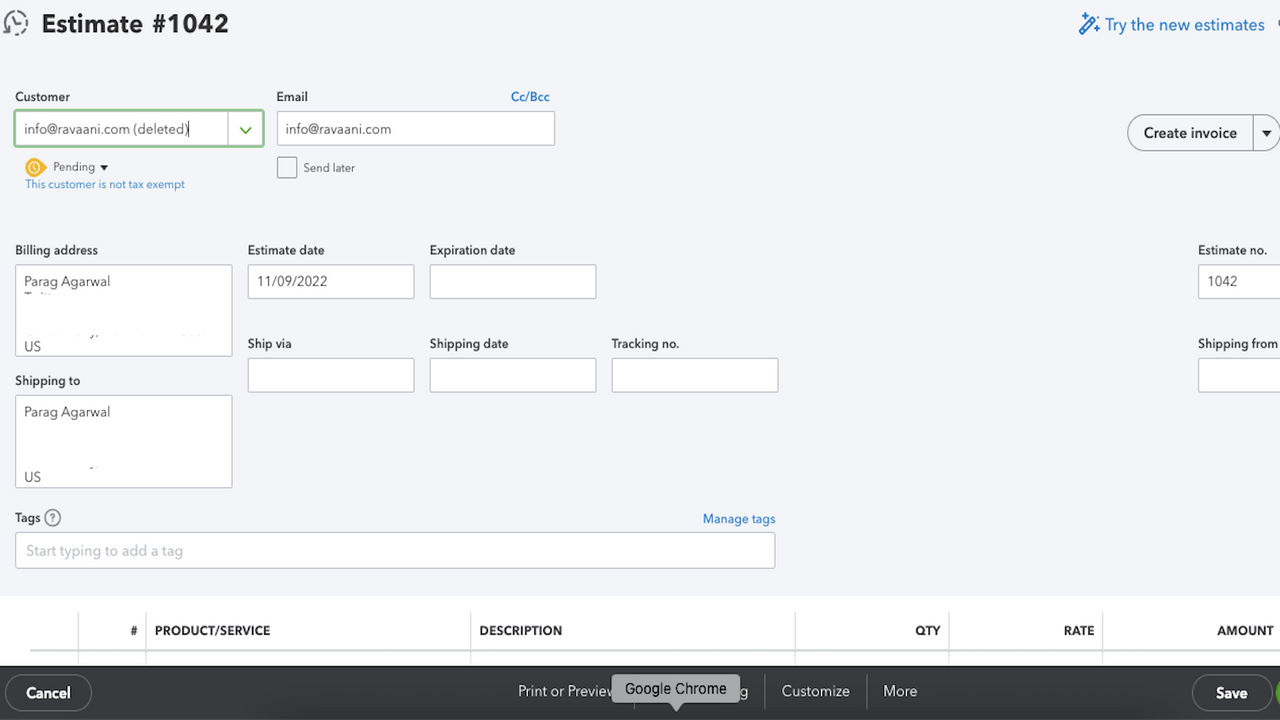
Task: Click the Expiration date input field
Action: coord(512,281)
